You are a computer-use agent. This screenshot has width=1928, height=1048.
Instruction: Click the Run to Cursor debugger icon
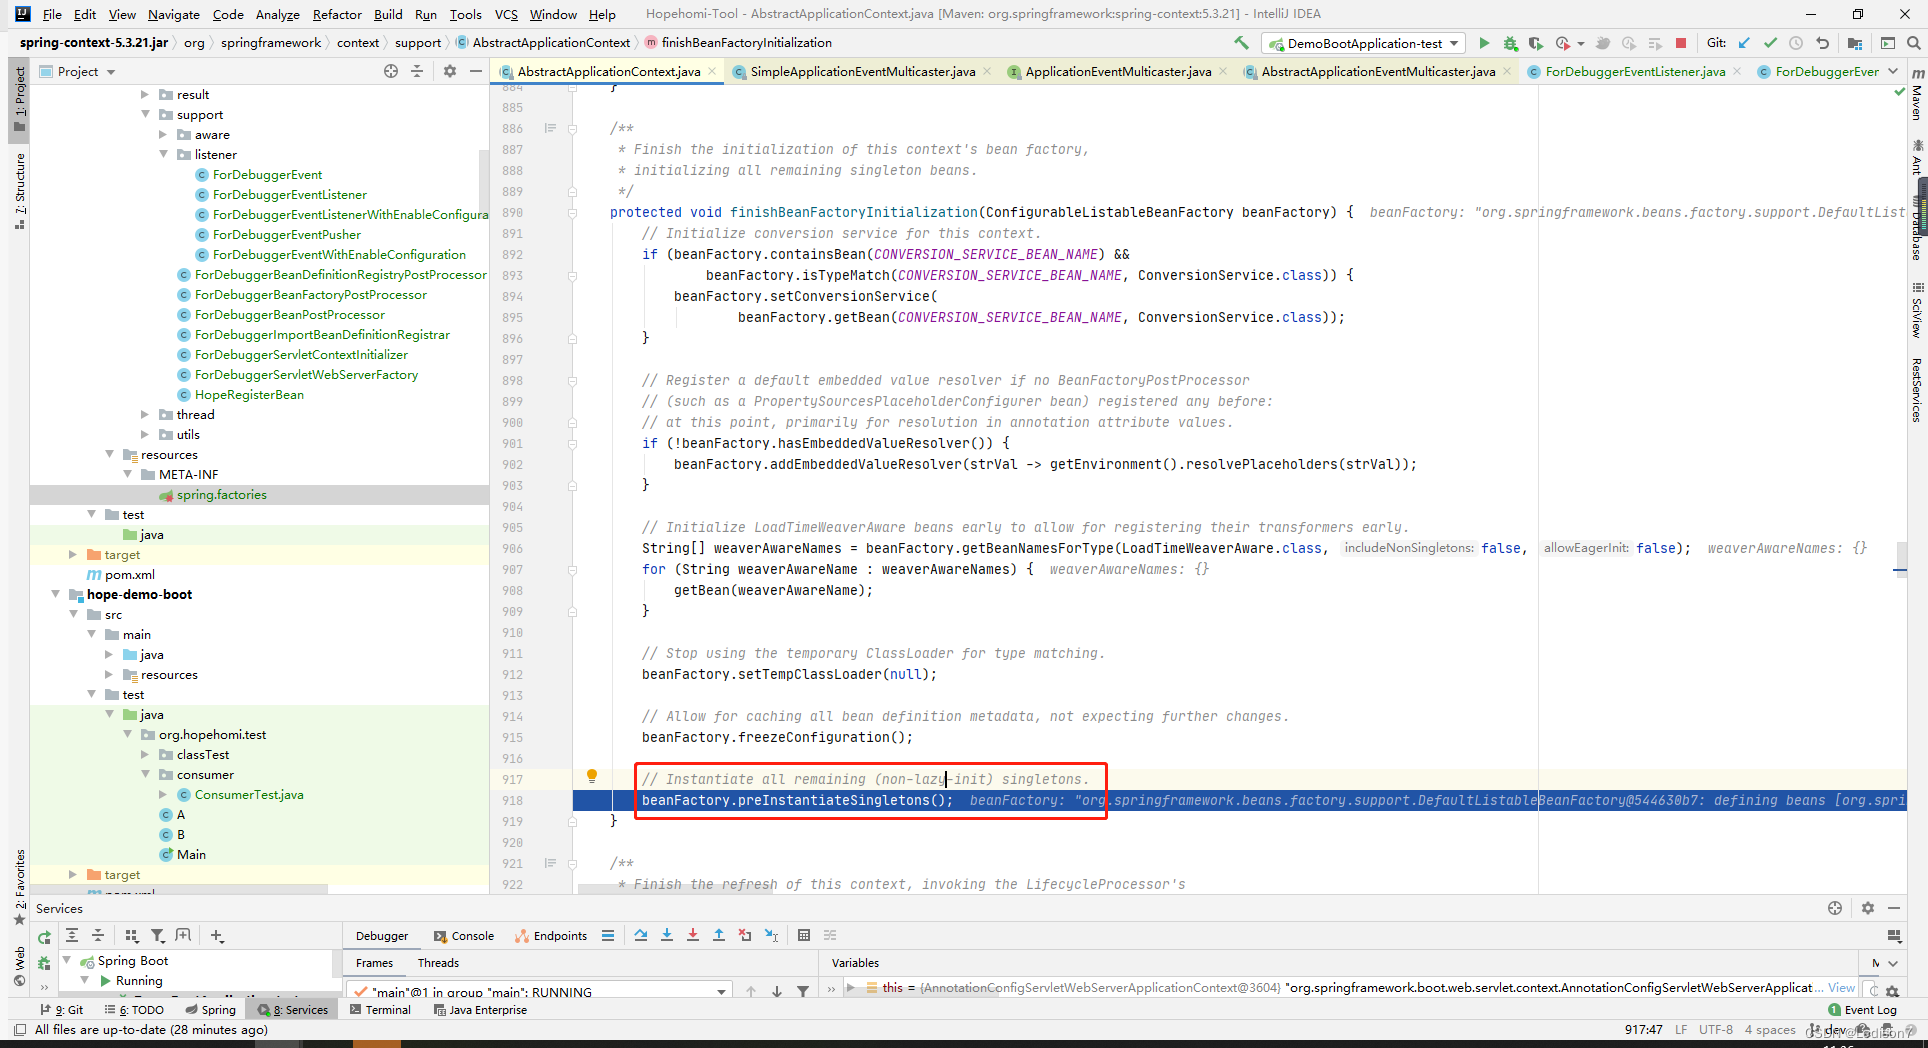(x=771, y=935)
